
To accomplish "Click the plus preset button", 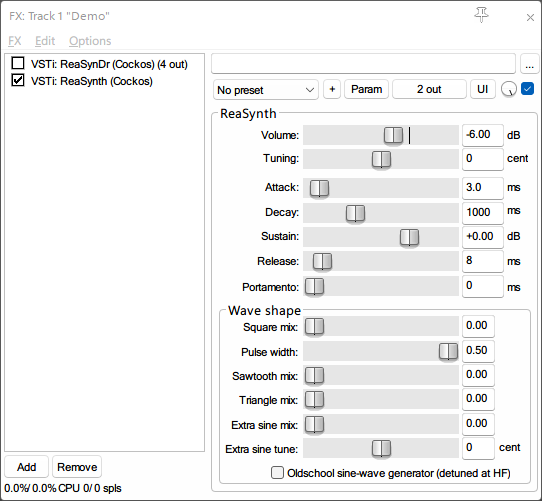I will pyautogui.click(x=332, y=89).
